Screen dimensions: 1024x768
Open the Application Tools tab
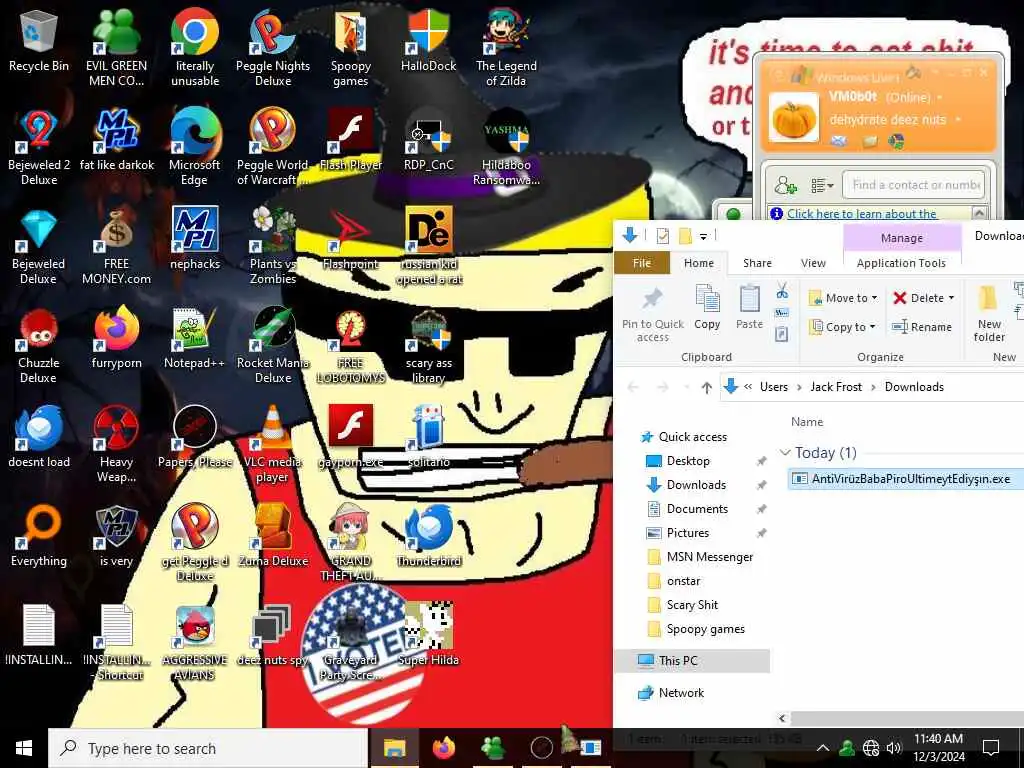pos(901,263)
